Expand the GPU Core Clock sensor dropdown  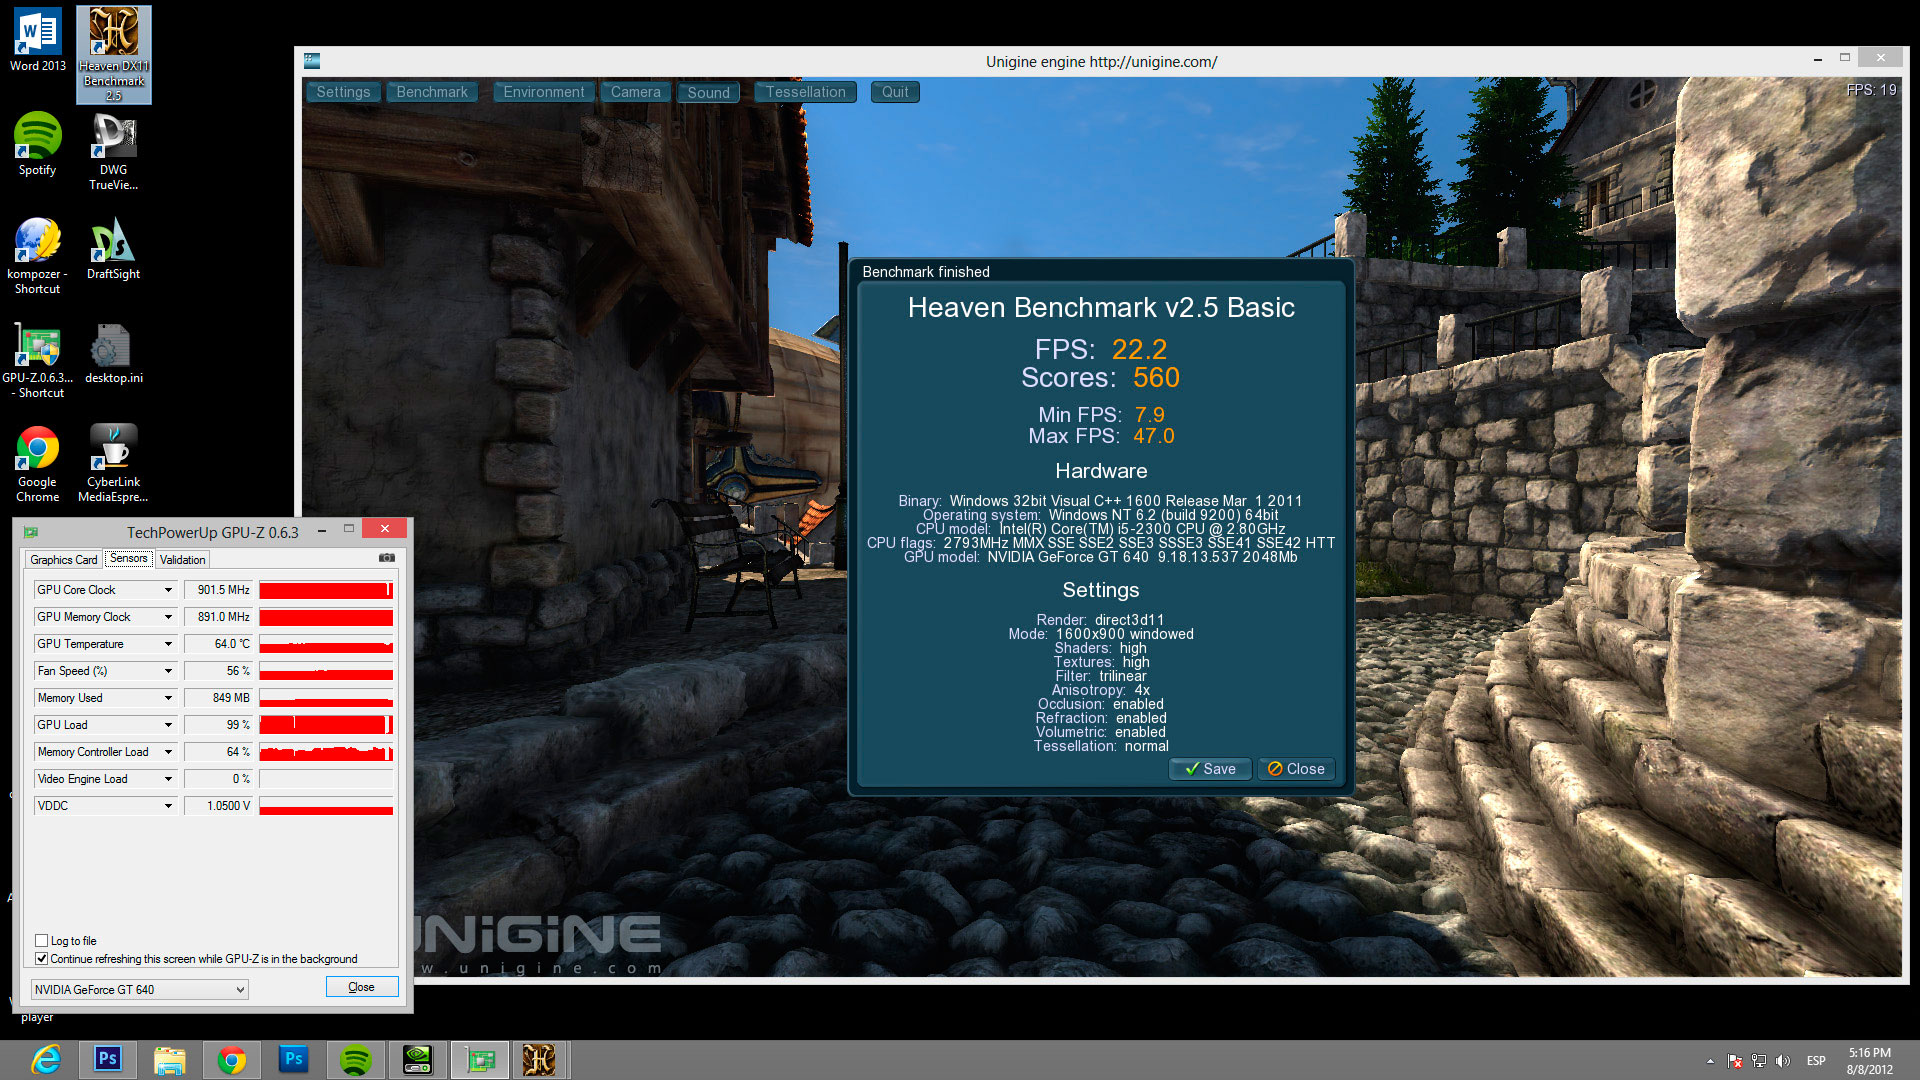click(x=168, y=590)
